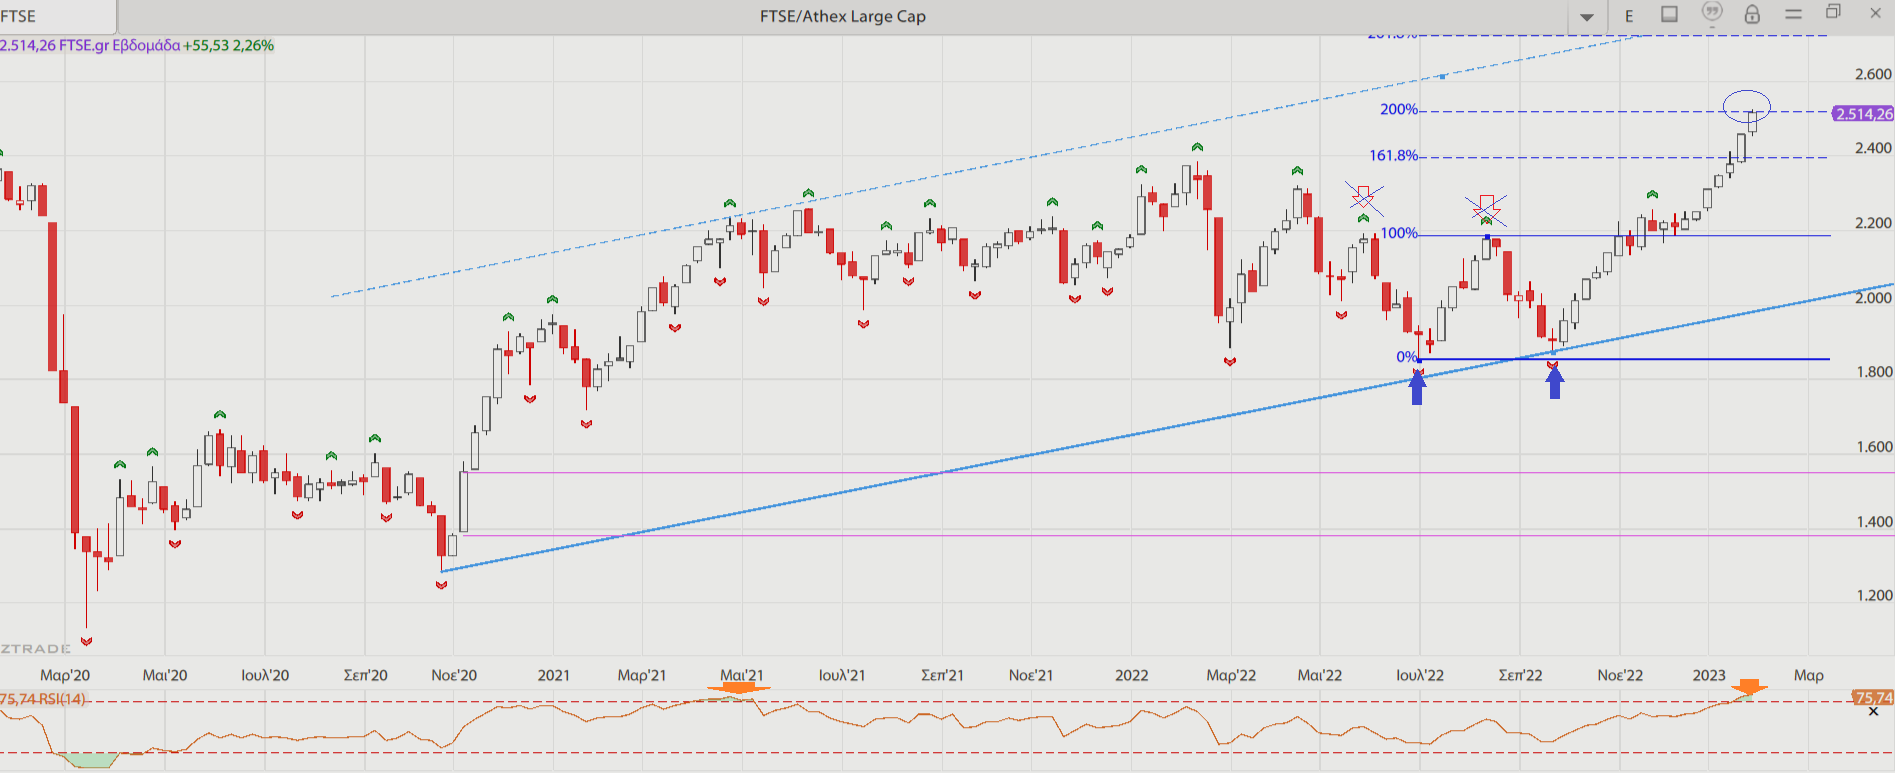Select the crossed-out marker near Σεπ'22 high
Viewport: 1895px width, 773px height.
[x=1486, y=209]
